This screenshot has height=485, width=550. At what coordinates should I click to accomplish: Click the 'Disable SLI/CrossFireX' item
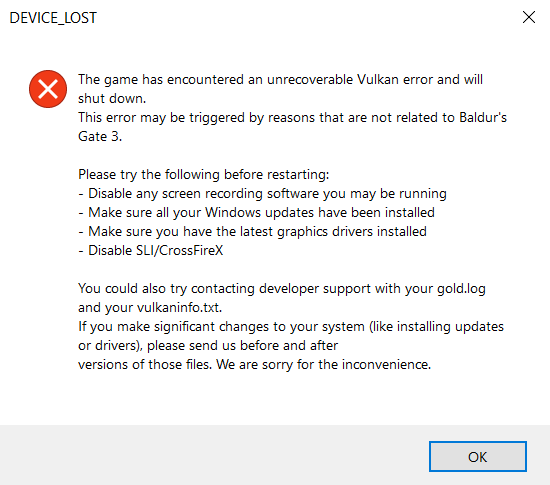[150, 250]
